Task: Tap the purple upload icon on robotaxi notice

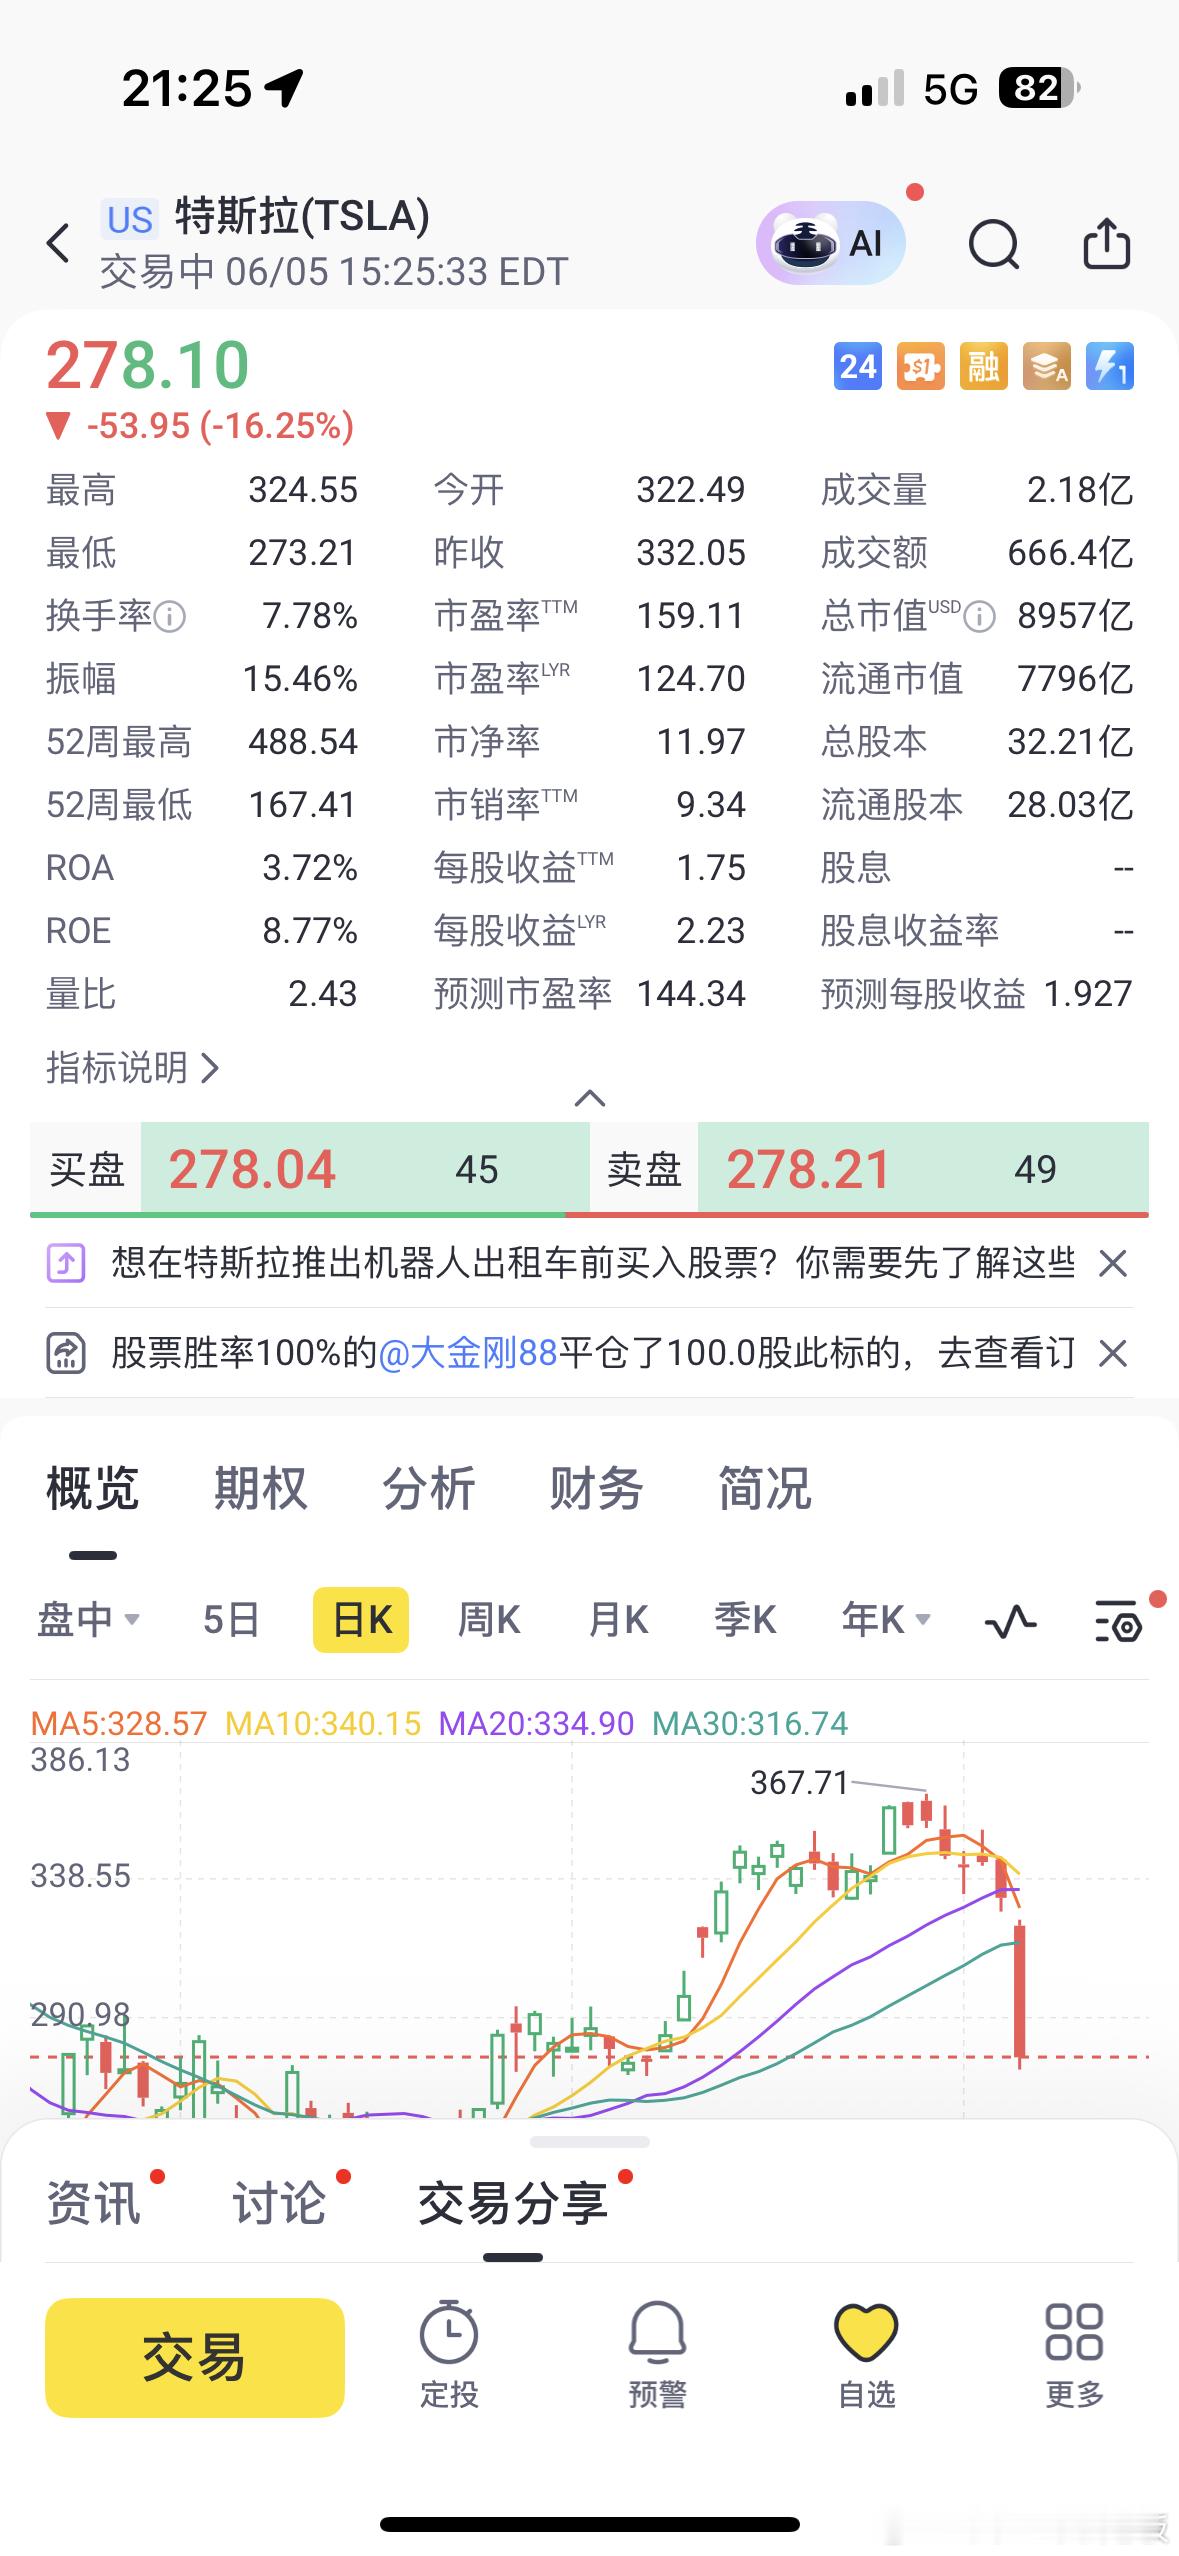Action: [66, 1264]
